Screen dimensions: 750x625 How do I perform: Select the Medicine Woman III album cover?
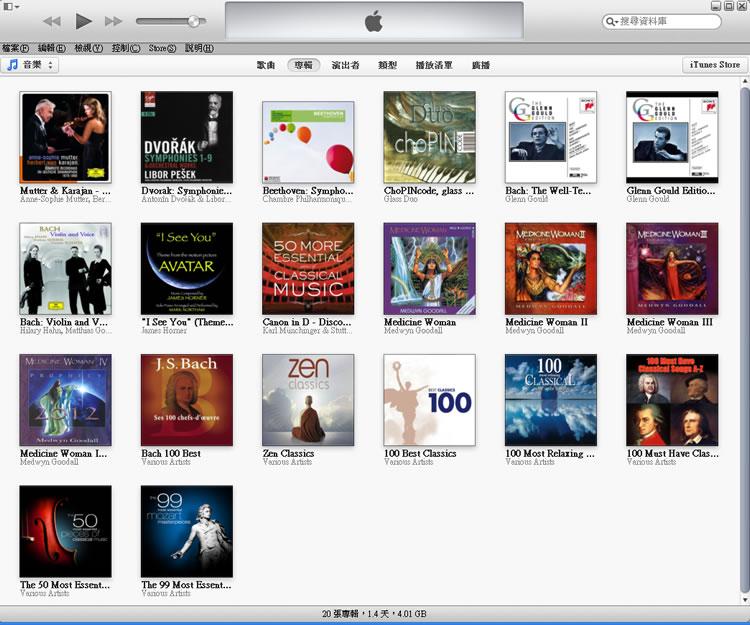pyautogui.click(x=673, y=269)
